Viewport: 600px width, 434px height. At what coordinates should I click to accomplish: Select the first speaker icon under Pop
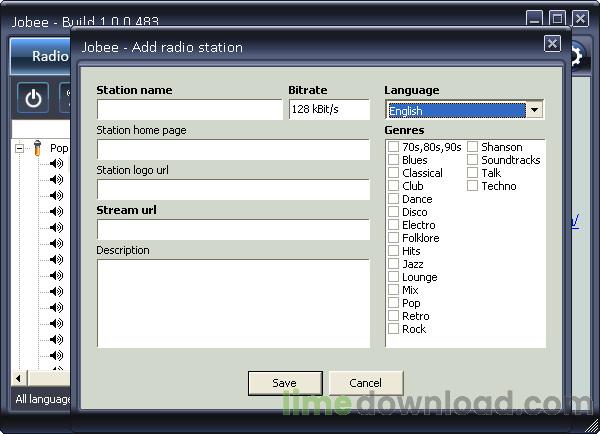pos(56,164)
